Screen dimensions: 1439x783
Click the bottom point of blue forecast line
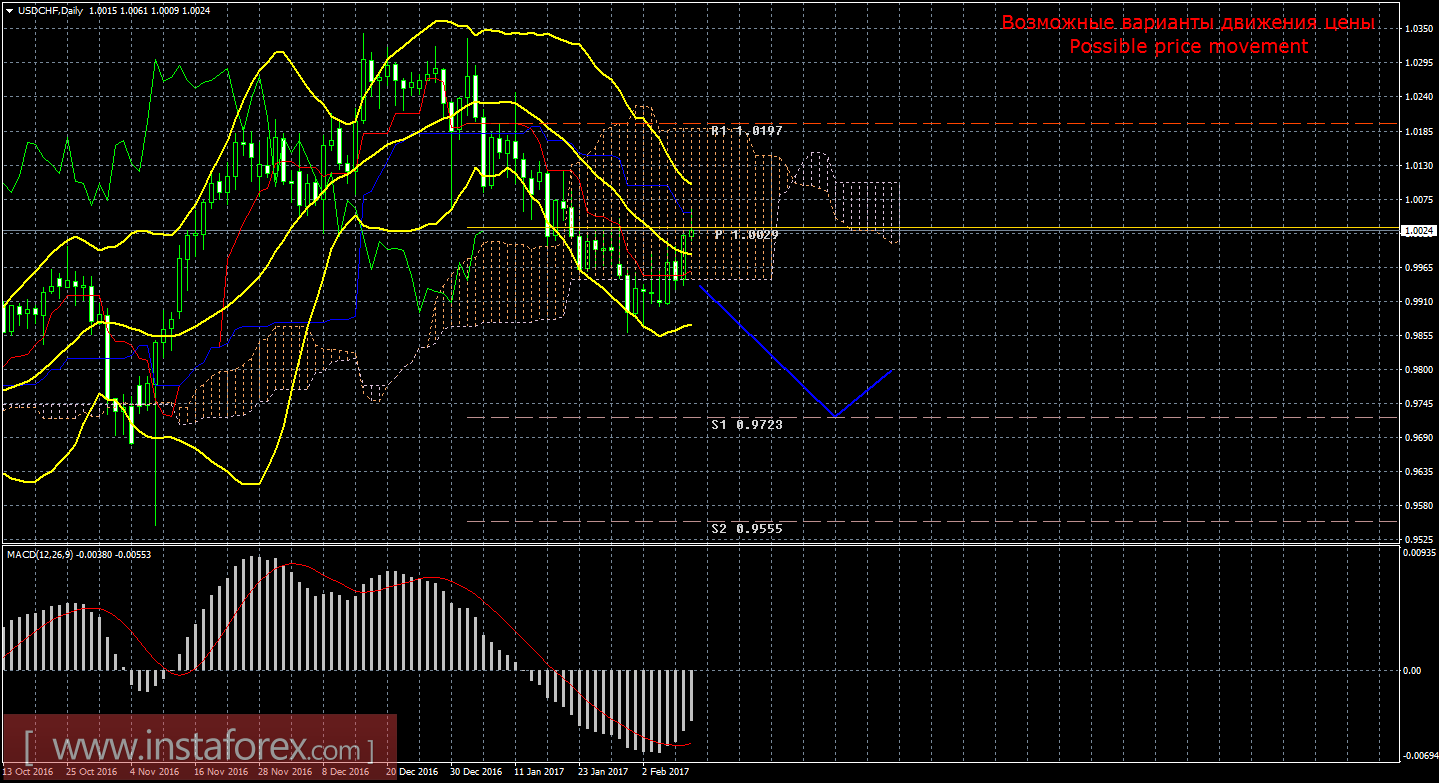tap(834, 416)
